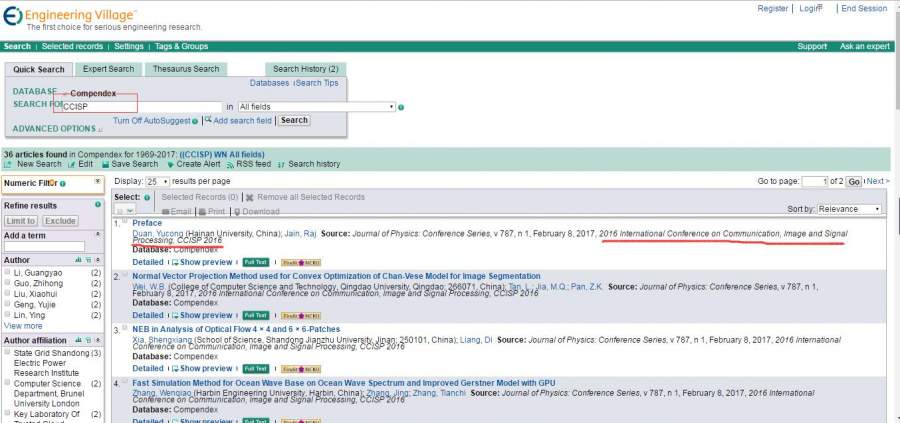Open the RSS feed icon
900x423 pixels.
pyautogui.click(x=231, y=164)
